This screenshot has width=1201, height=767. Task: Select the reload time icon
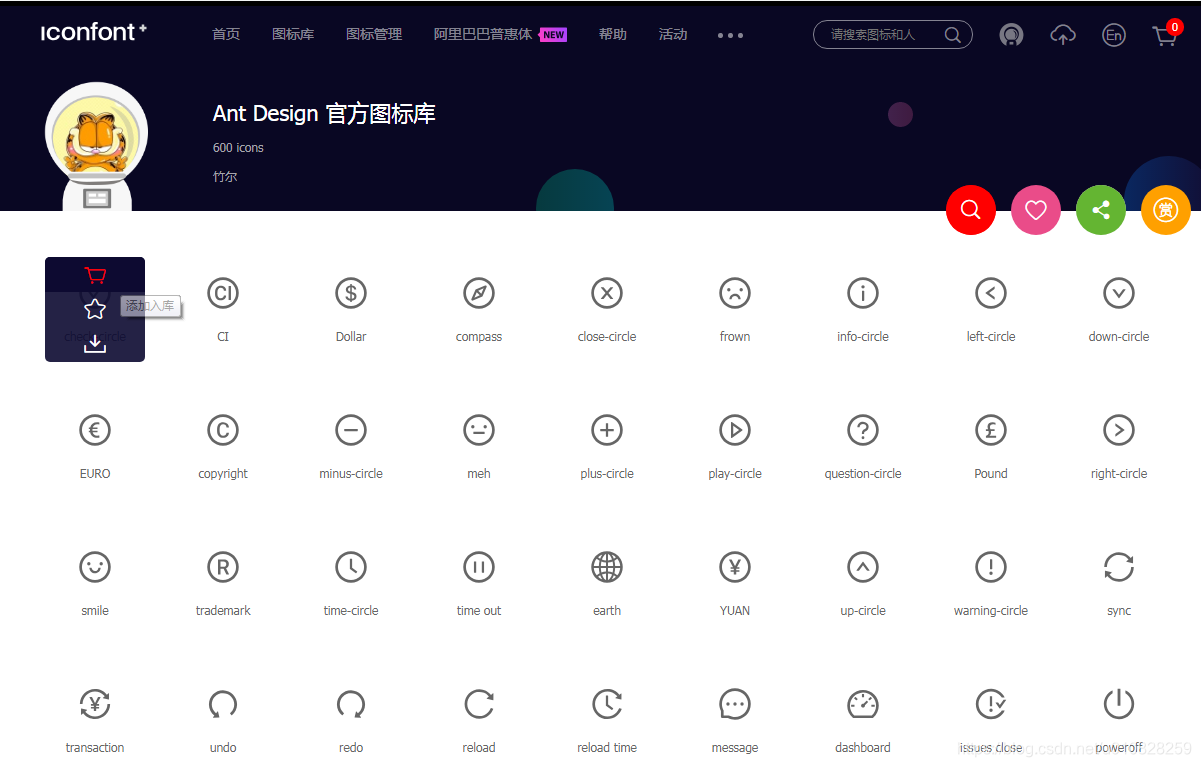(607, 704)
